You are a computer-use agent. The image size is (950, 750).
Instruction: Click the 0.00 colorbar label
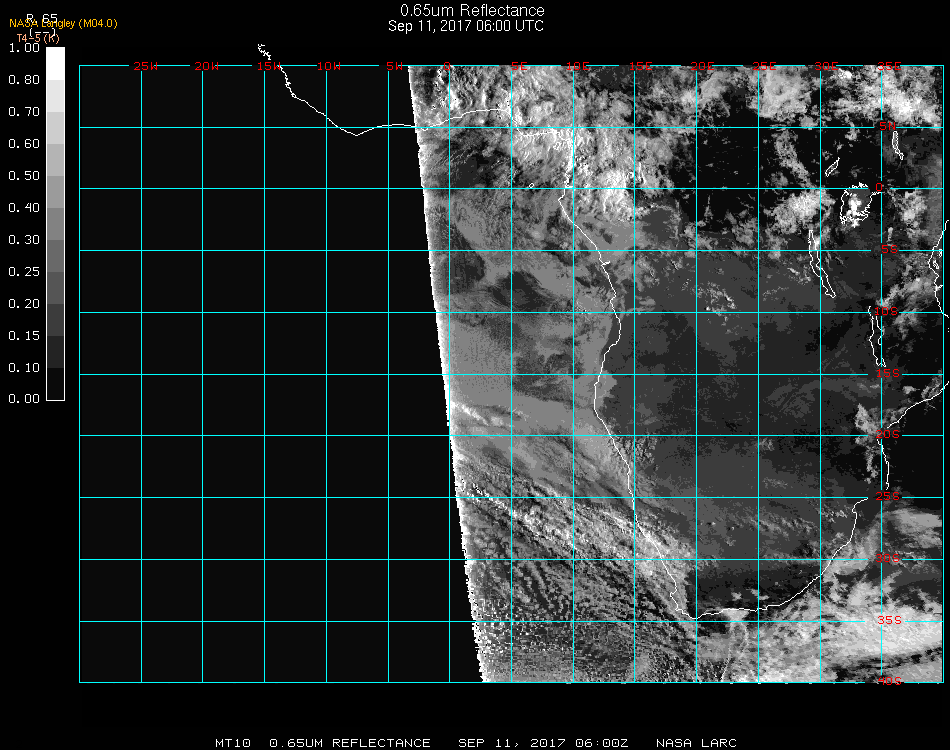click(24, 399)
